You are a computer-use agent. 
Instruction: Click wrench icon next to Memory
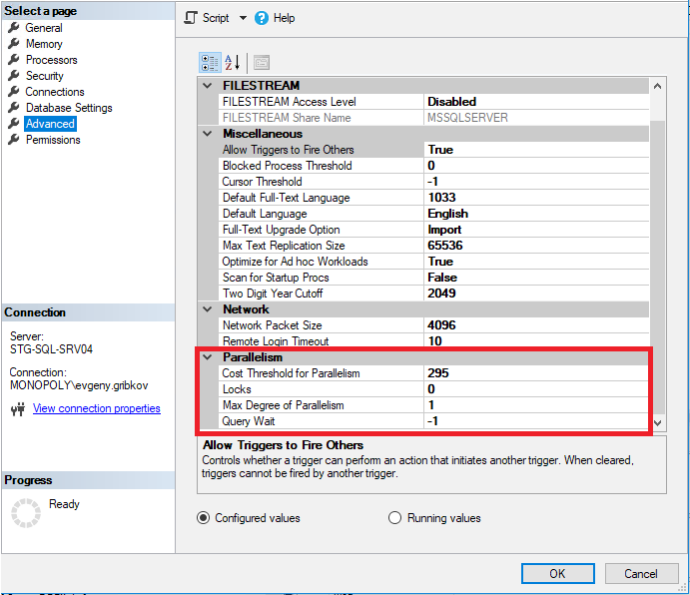14,44
